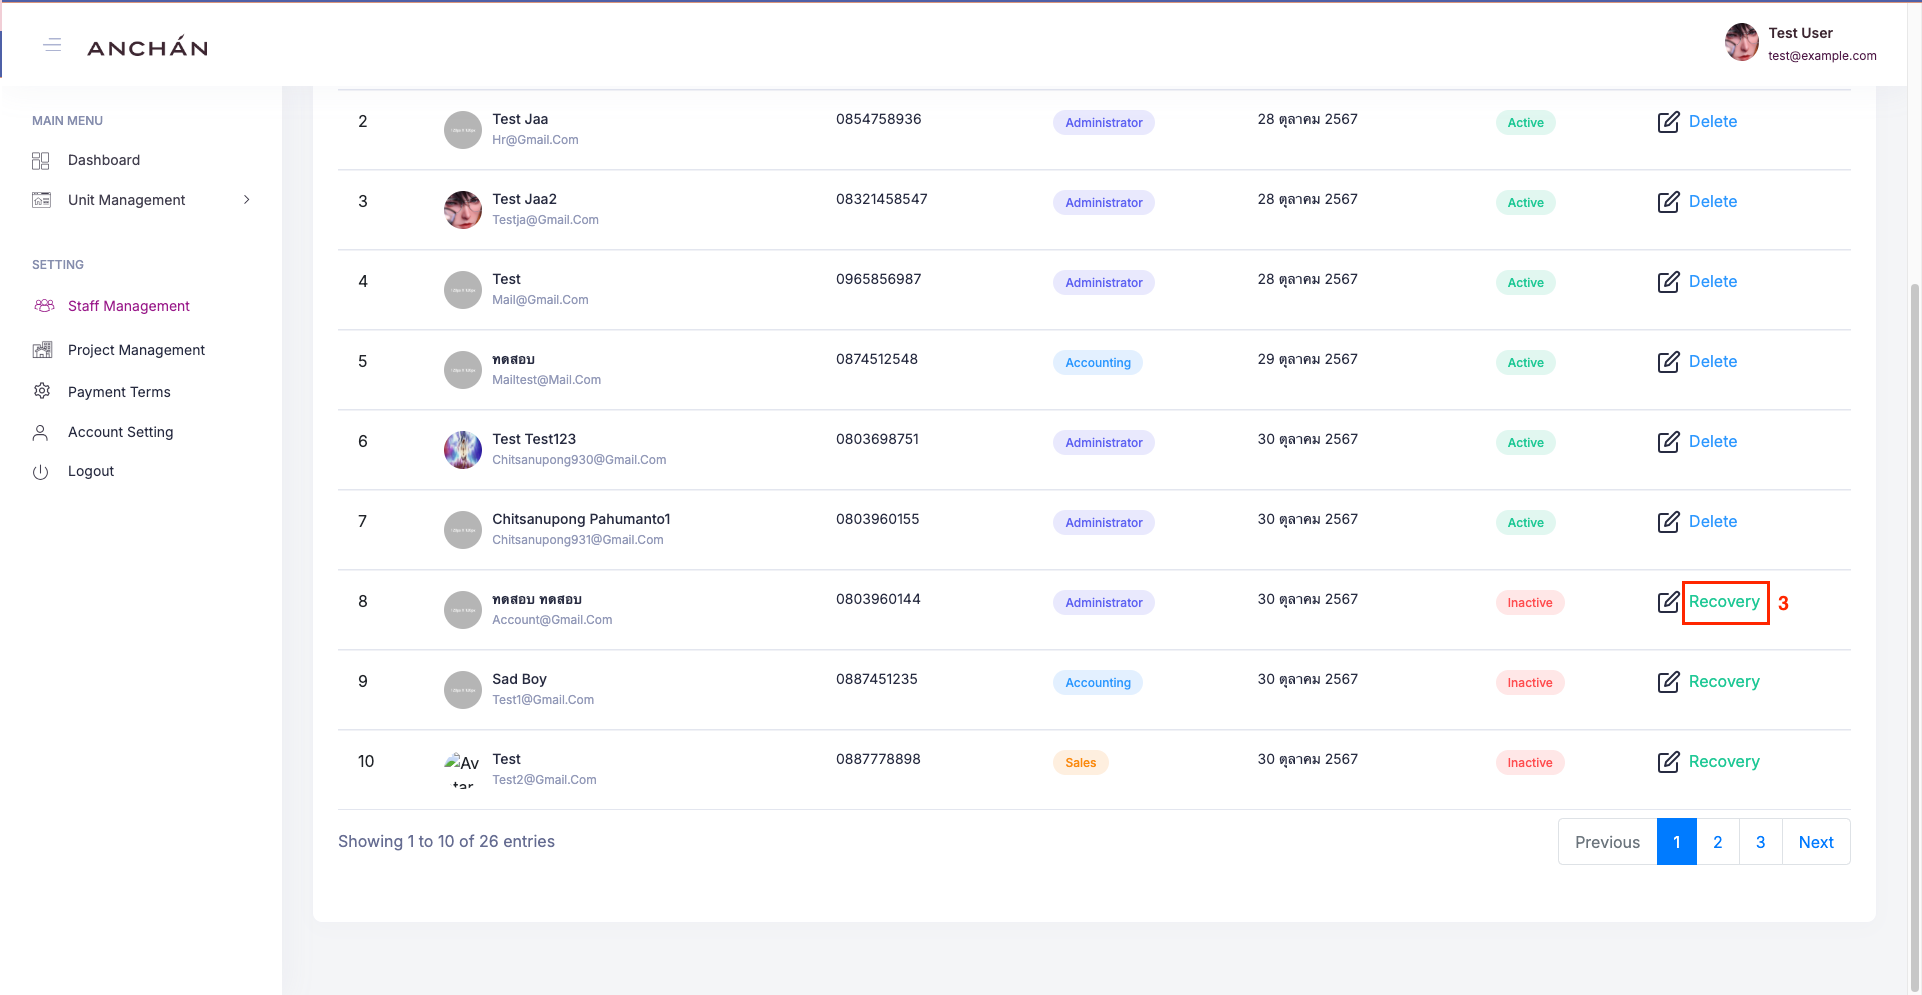Select Staff Management in settings

click(x=129, y=306)
